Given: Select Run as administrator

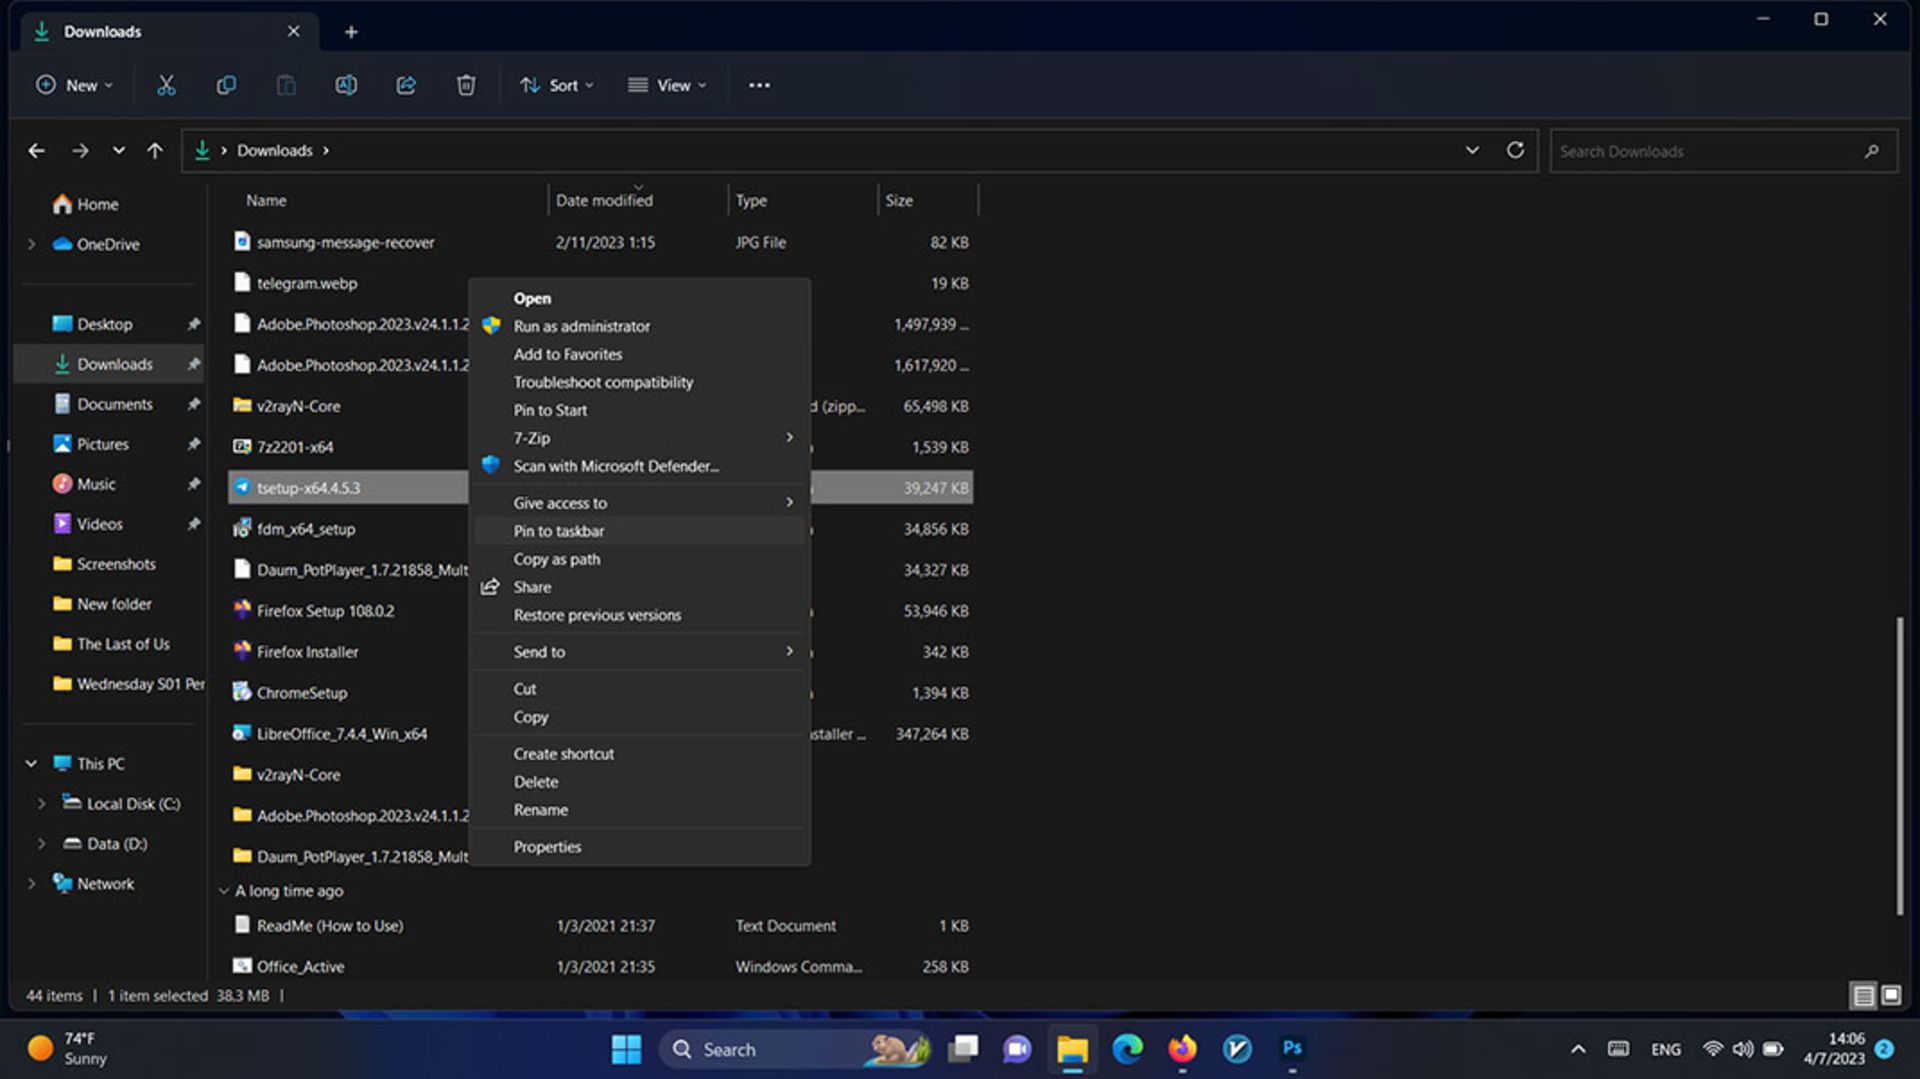Looking at the screenshot, I should [581, 326].
